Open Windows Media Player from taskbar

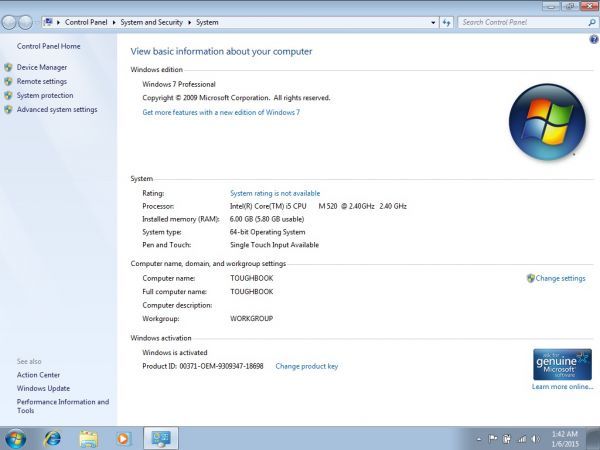coord(123,438)
